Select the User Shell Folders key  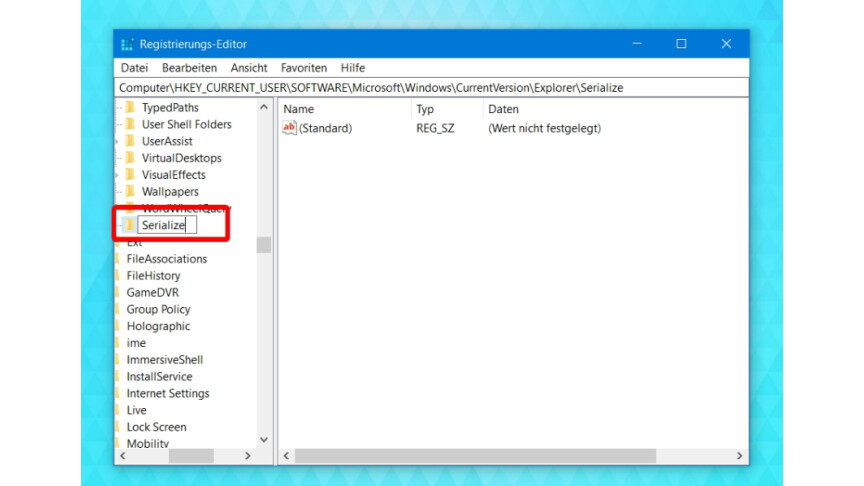pos(186,125)
